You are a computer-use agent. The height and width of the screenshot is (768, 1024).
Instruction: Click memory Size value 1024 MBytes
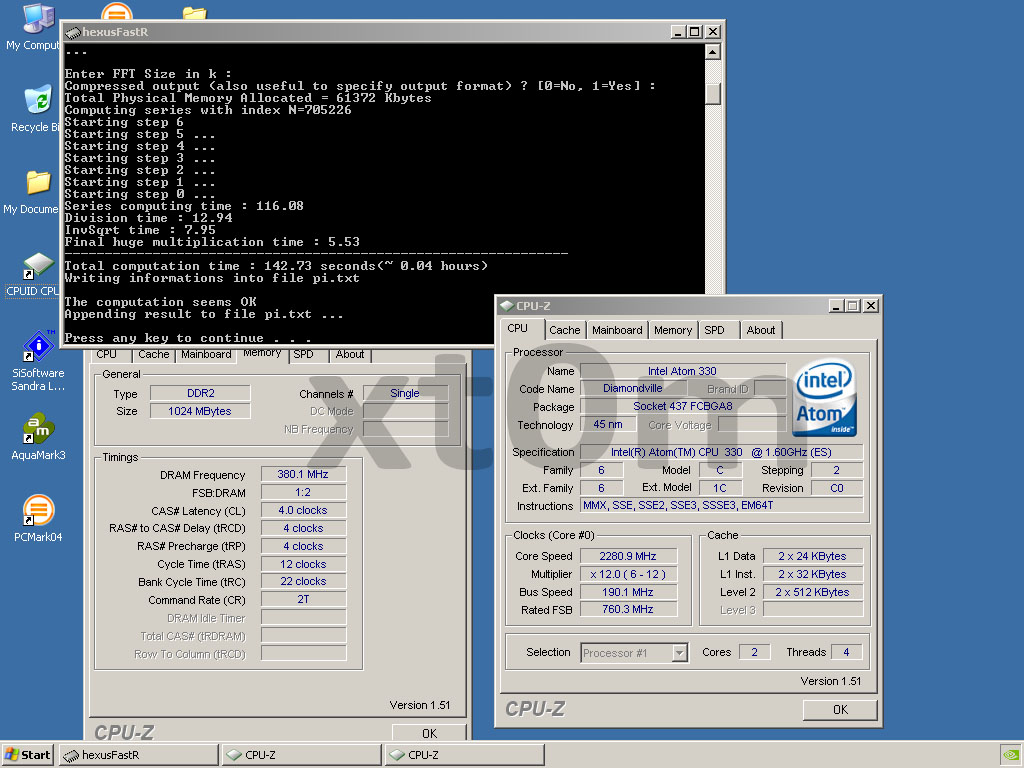pos(200,411)
